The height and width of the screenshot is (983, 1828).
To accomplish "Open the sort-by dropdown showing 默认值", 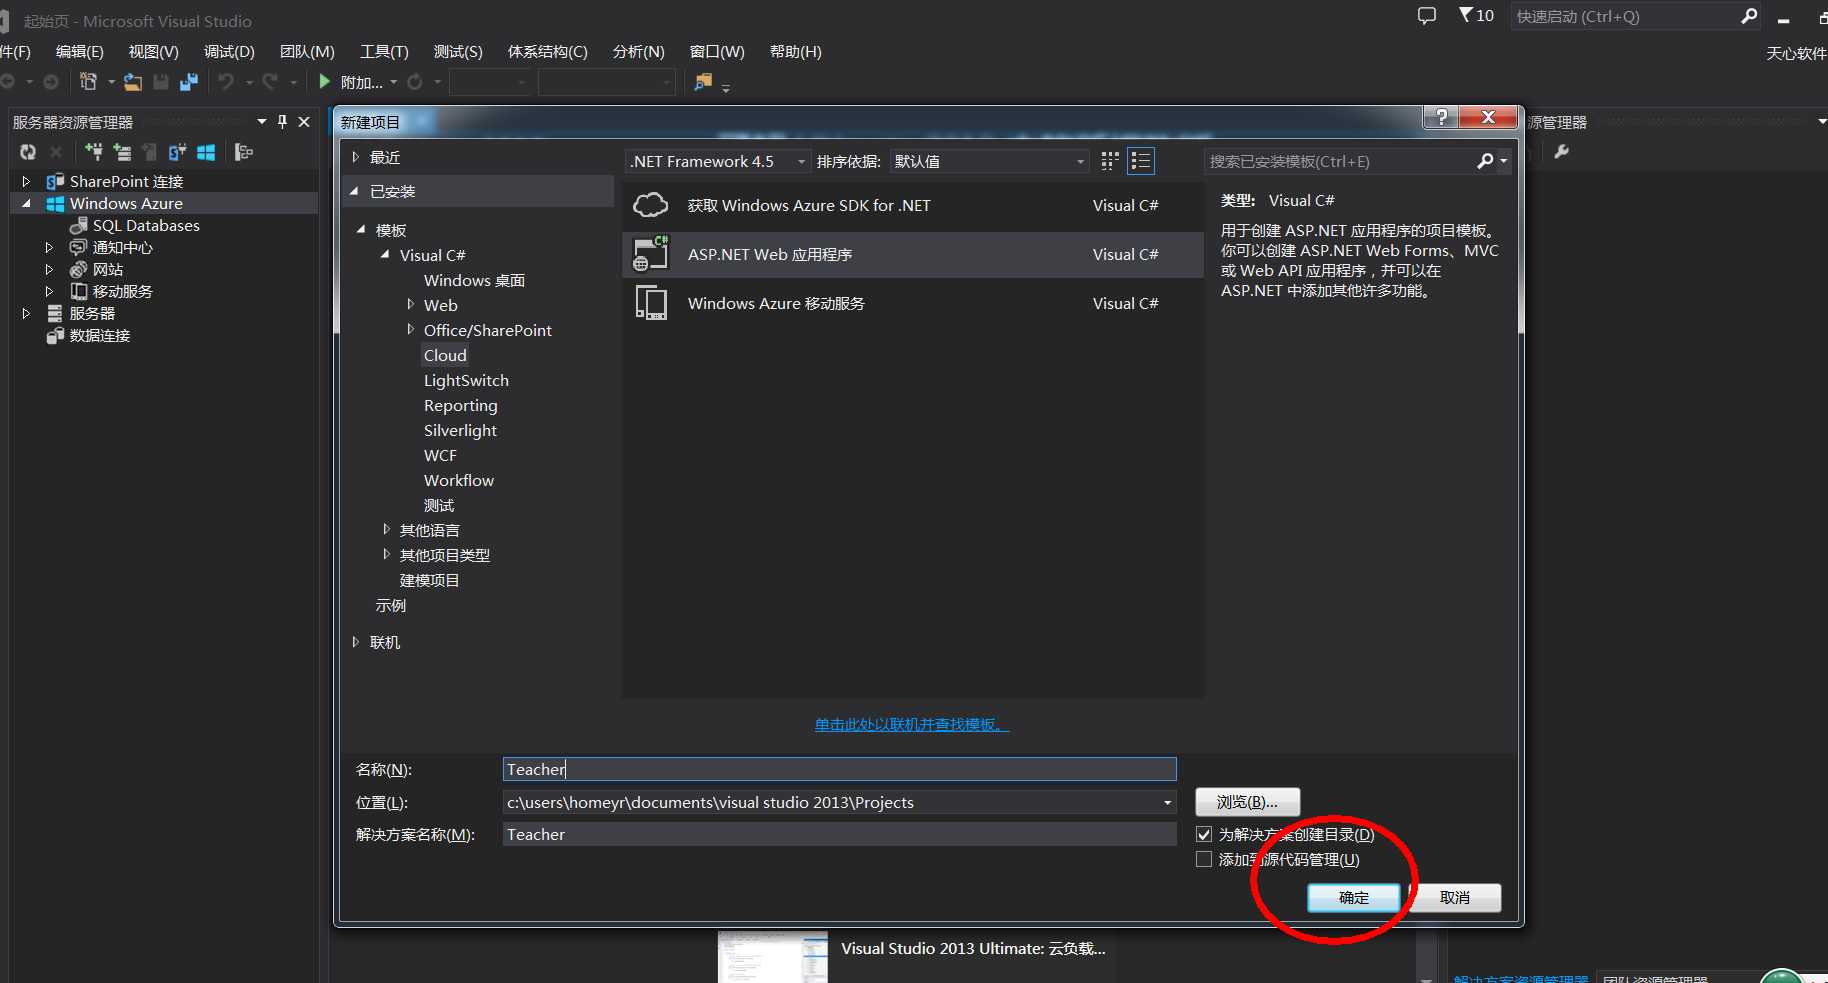I will (x=989, y=161).
